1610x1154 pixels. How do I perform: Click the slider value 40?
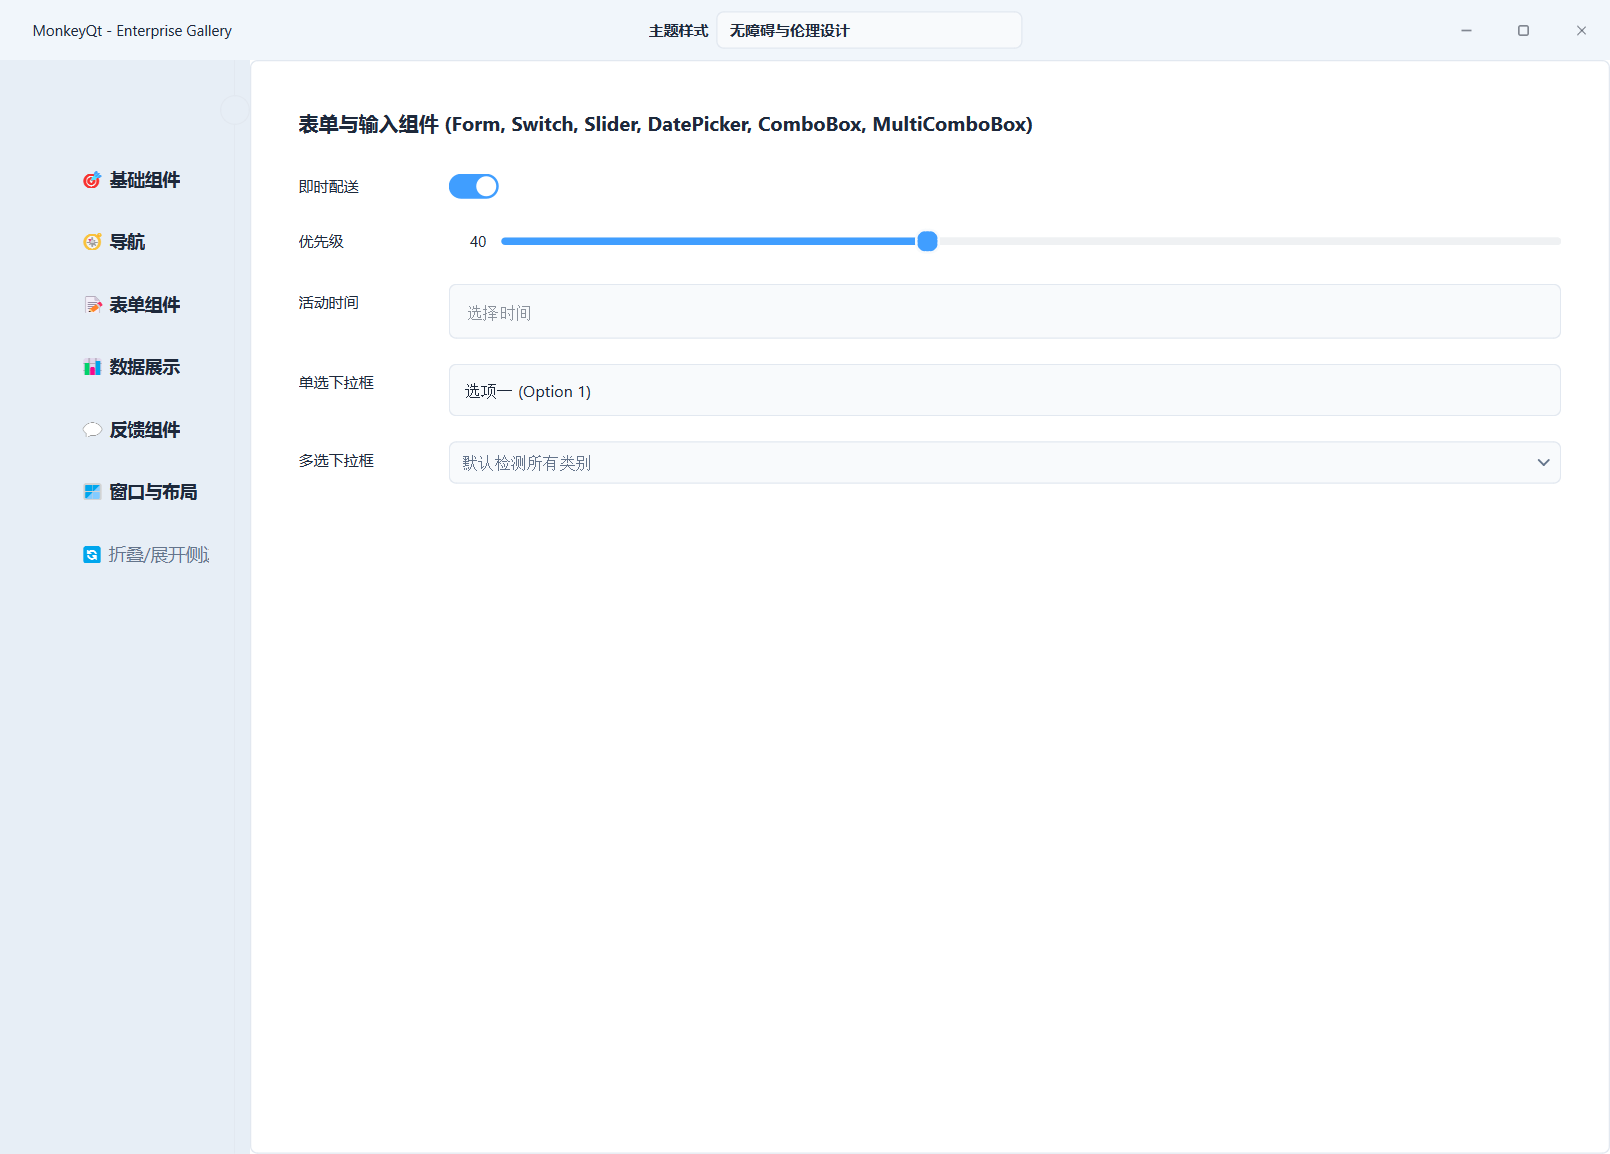pos(478,242)
